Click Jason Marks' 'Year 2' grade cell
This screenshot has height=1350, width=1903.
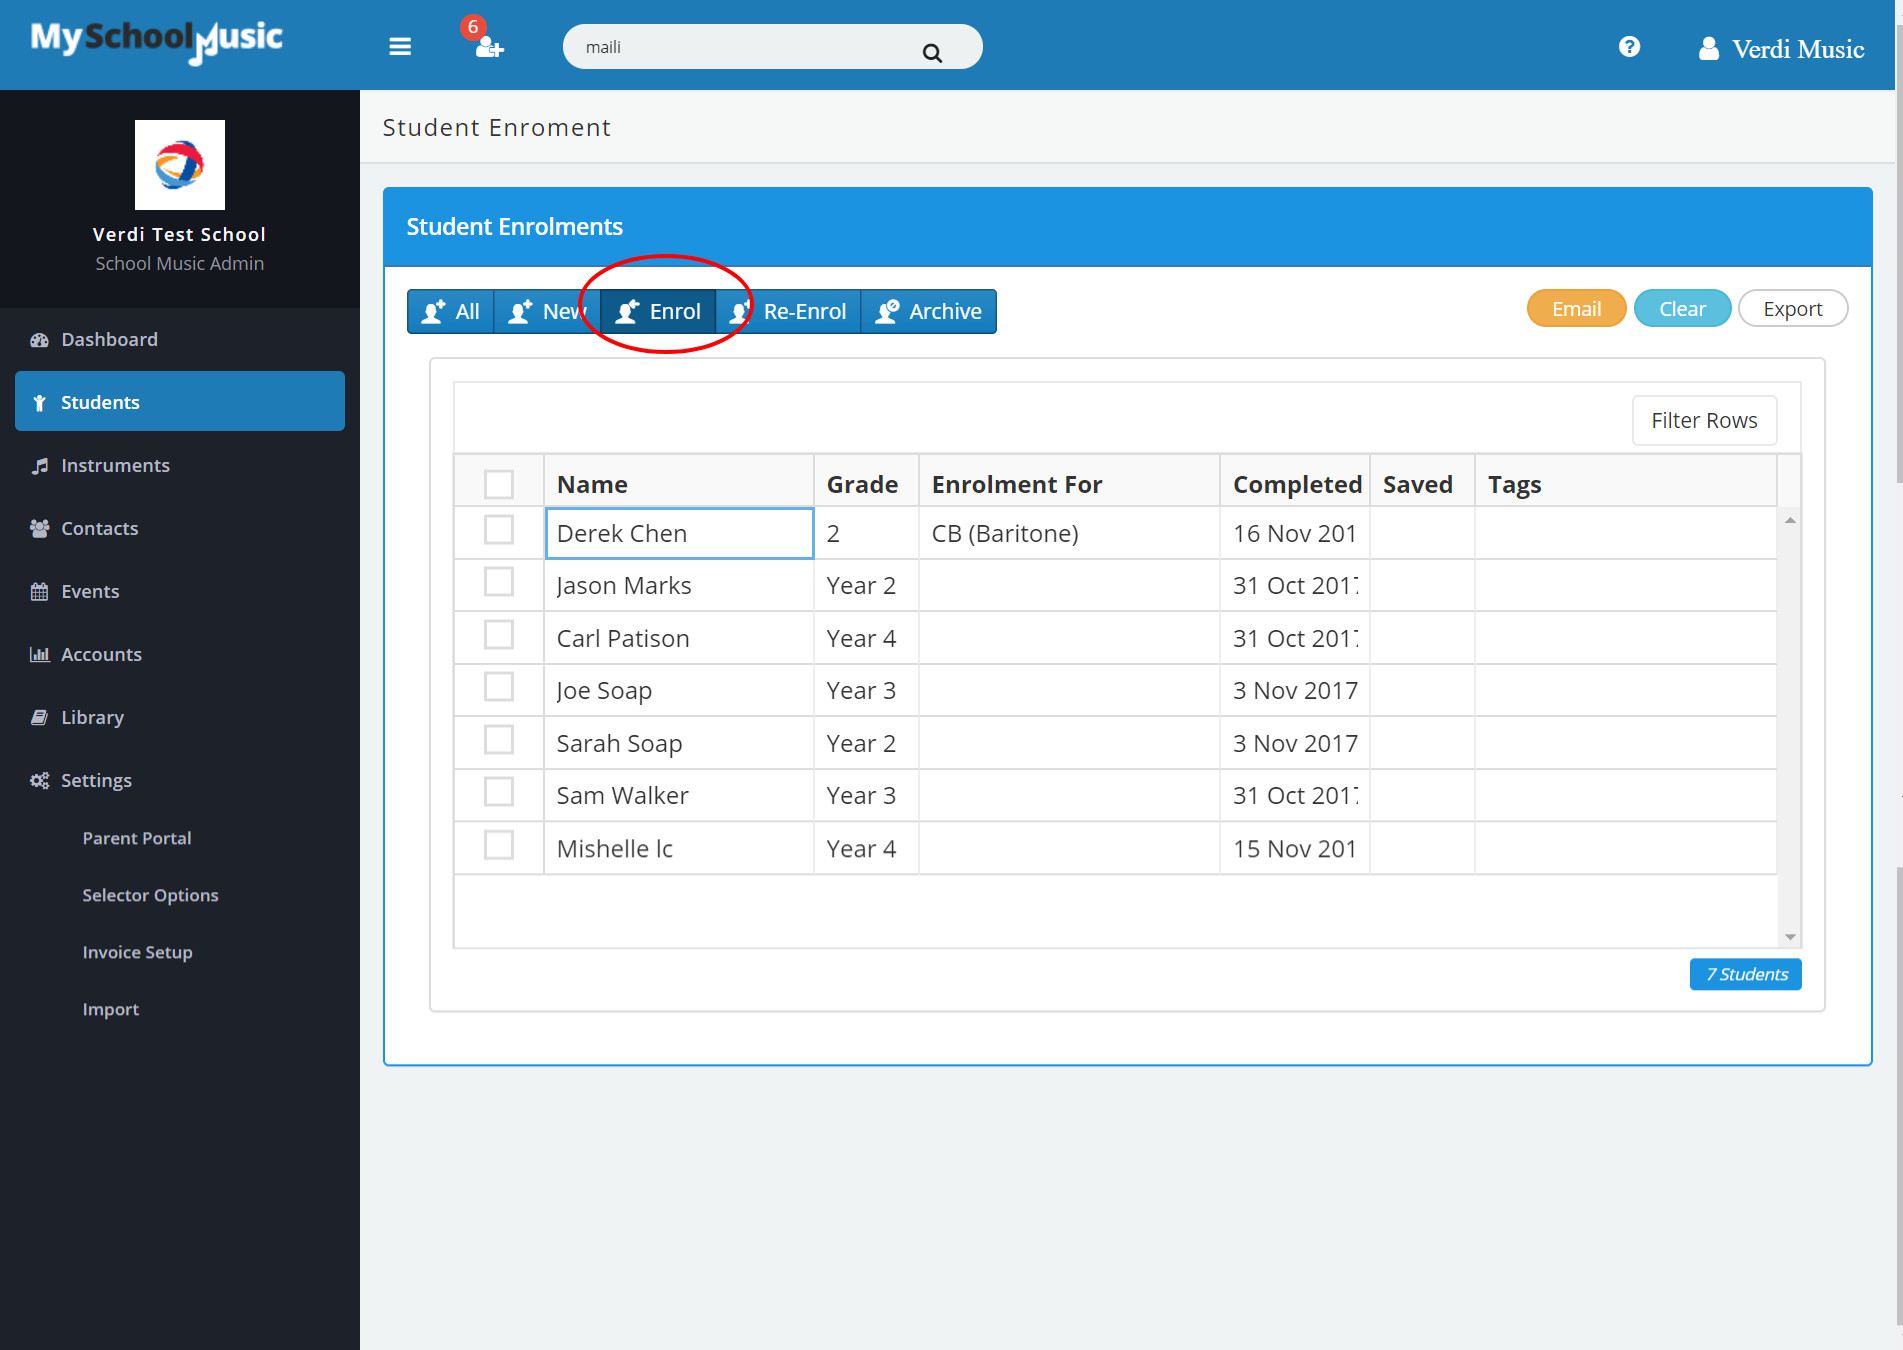866,585
